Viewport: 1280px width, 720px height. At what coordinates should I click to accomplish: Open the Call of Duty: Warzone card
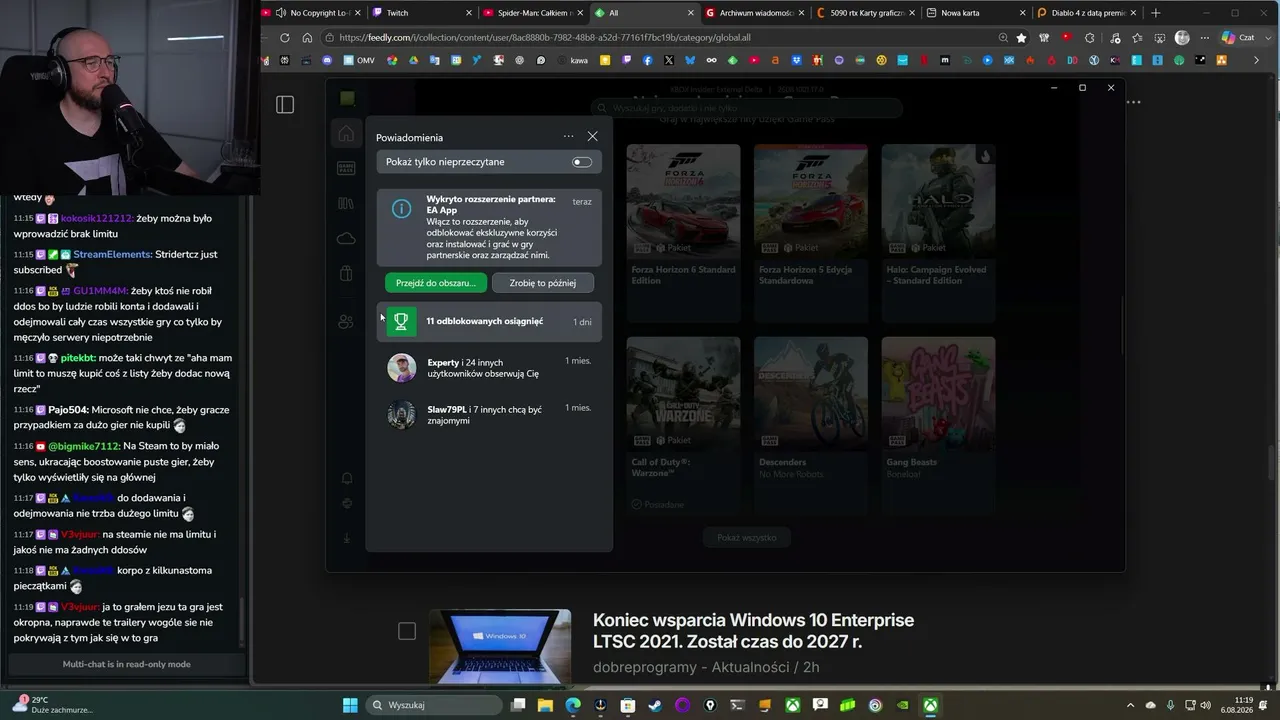pos(684,425)
